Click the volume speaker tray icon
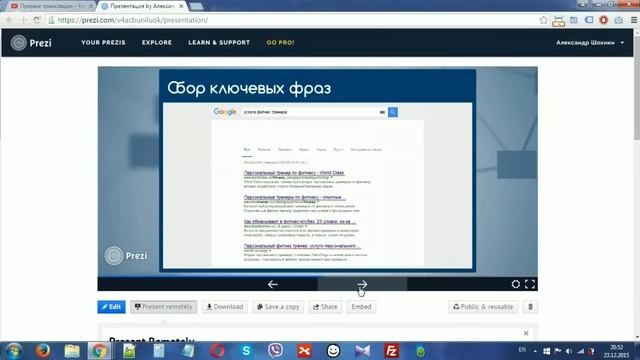640x360 pixels. pos(569,351)
